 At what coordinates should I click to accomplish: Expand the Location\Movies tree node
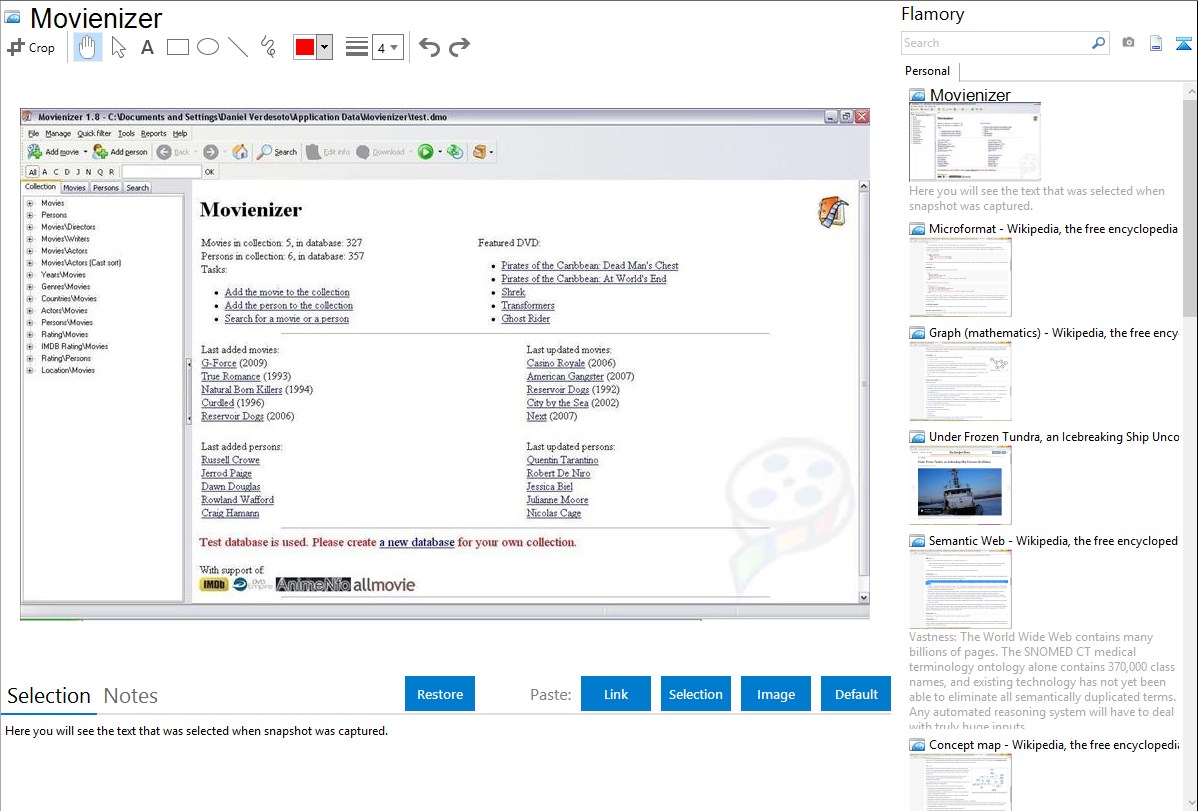30,370
